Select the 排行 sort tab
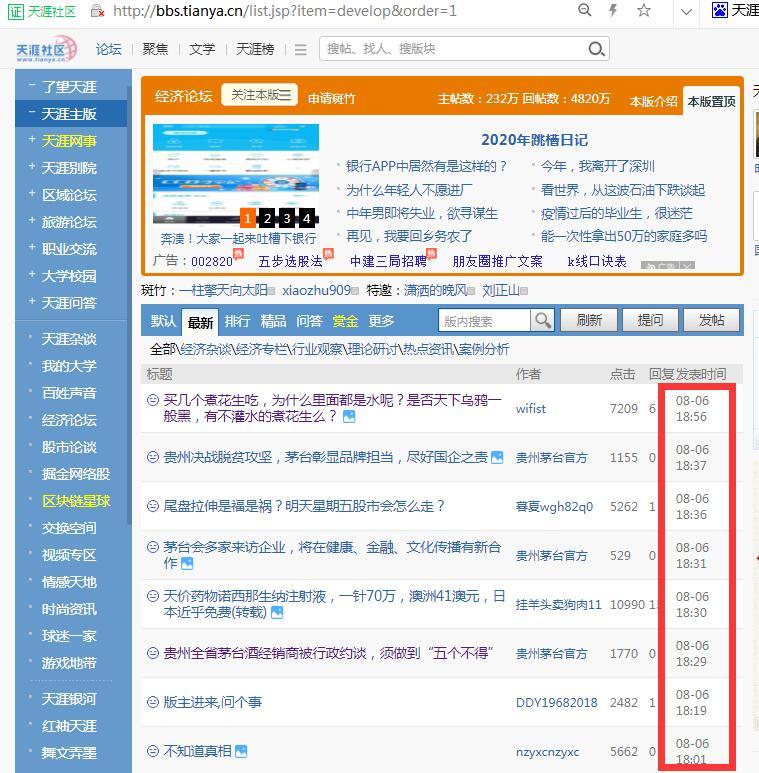Image resolution: width=759 pixels, height=773 pixels. pyautogui.click(x=237, y=321)
